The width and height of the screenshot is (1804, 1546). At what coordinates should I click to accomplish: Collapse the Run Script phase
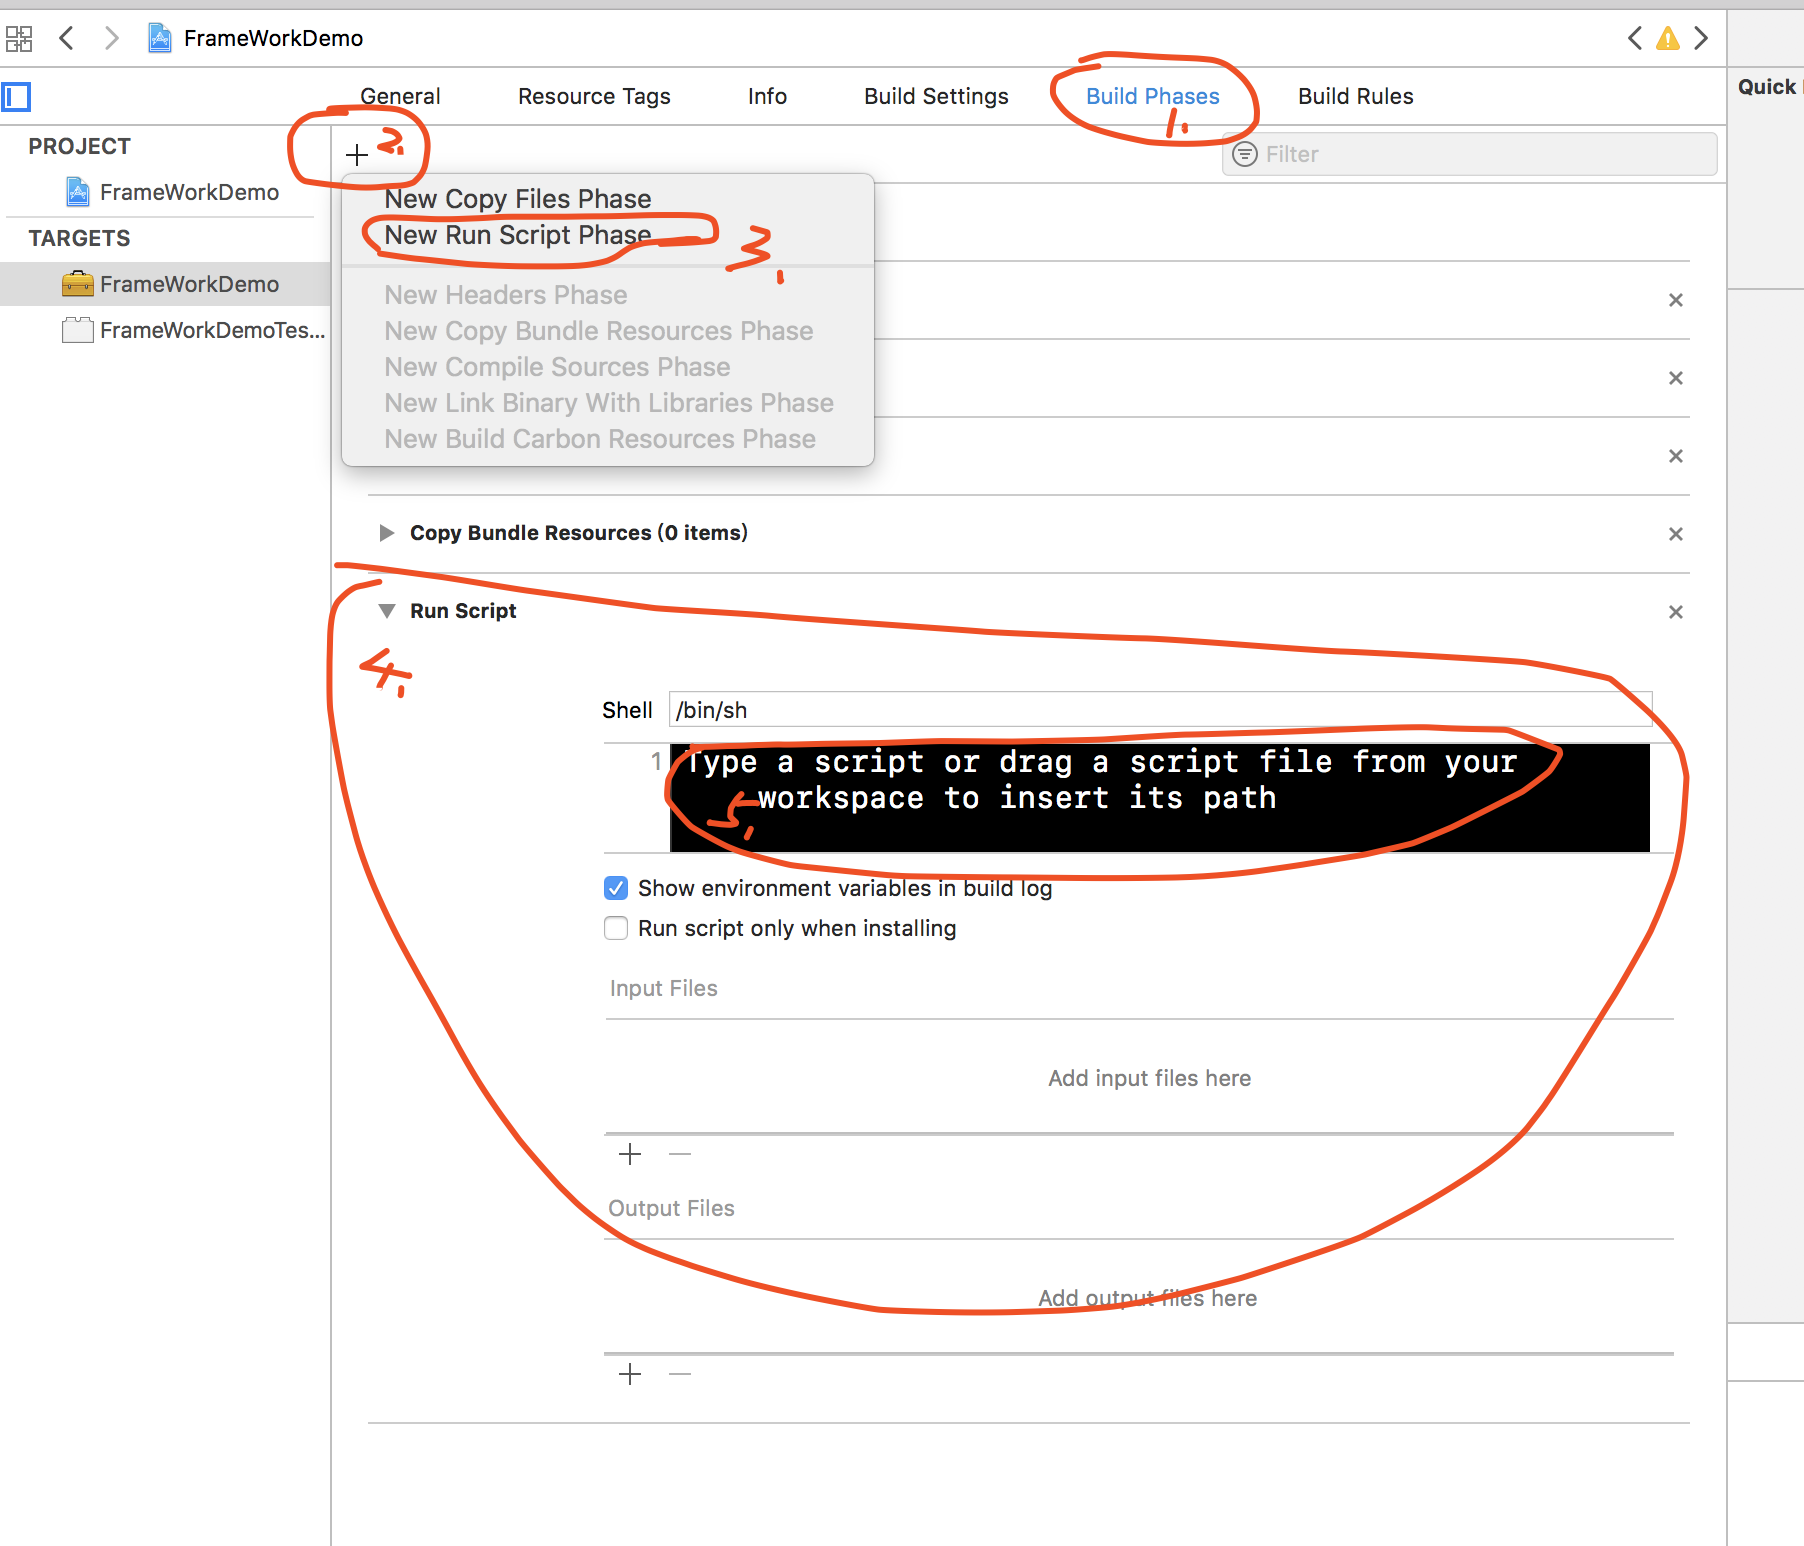click(386, 611)
